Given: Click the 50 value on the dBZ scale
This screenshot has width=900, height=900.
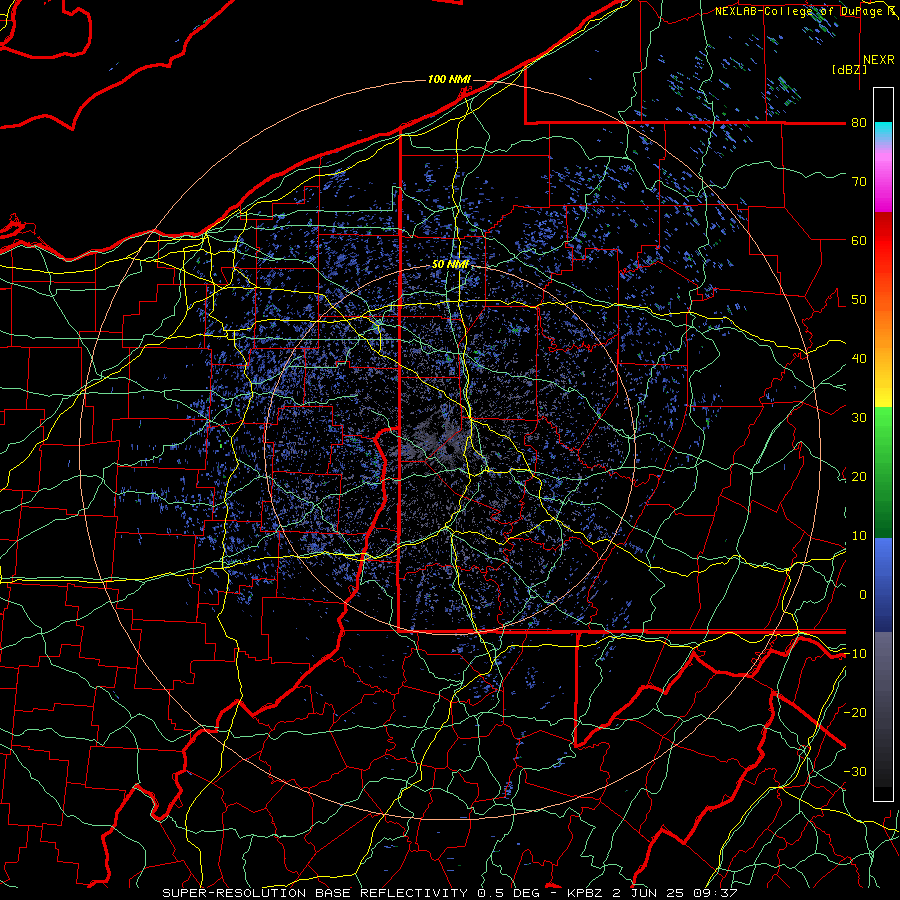Looking at the screenshot, I should pos(859,300).
